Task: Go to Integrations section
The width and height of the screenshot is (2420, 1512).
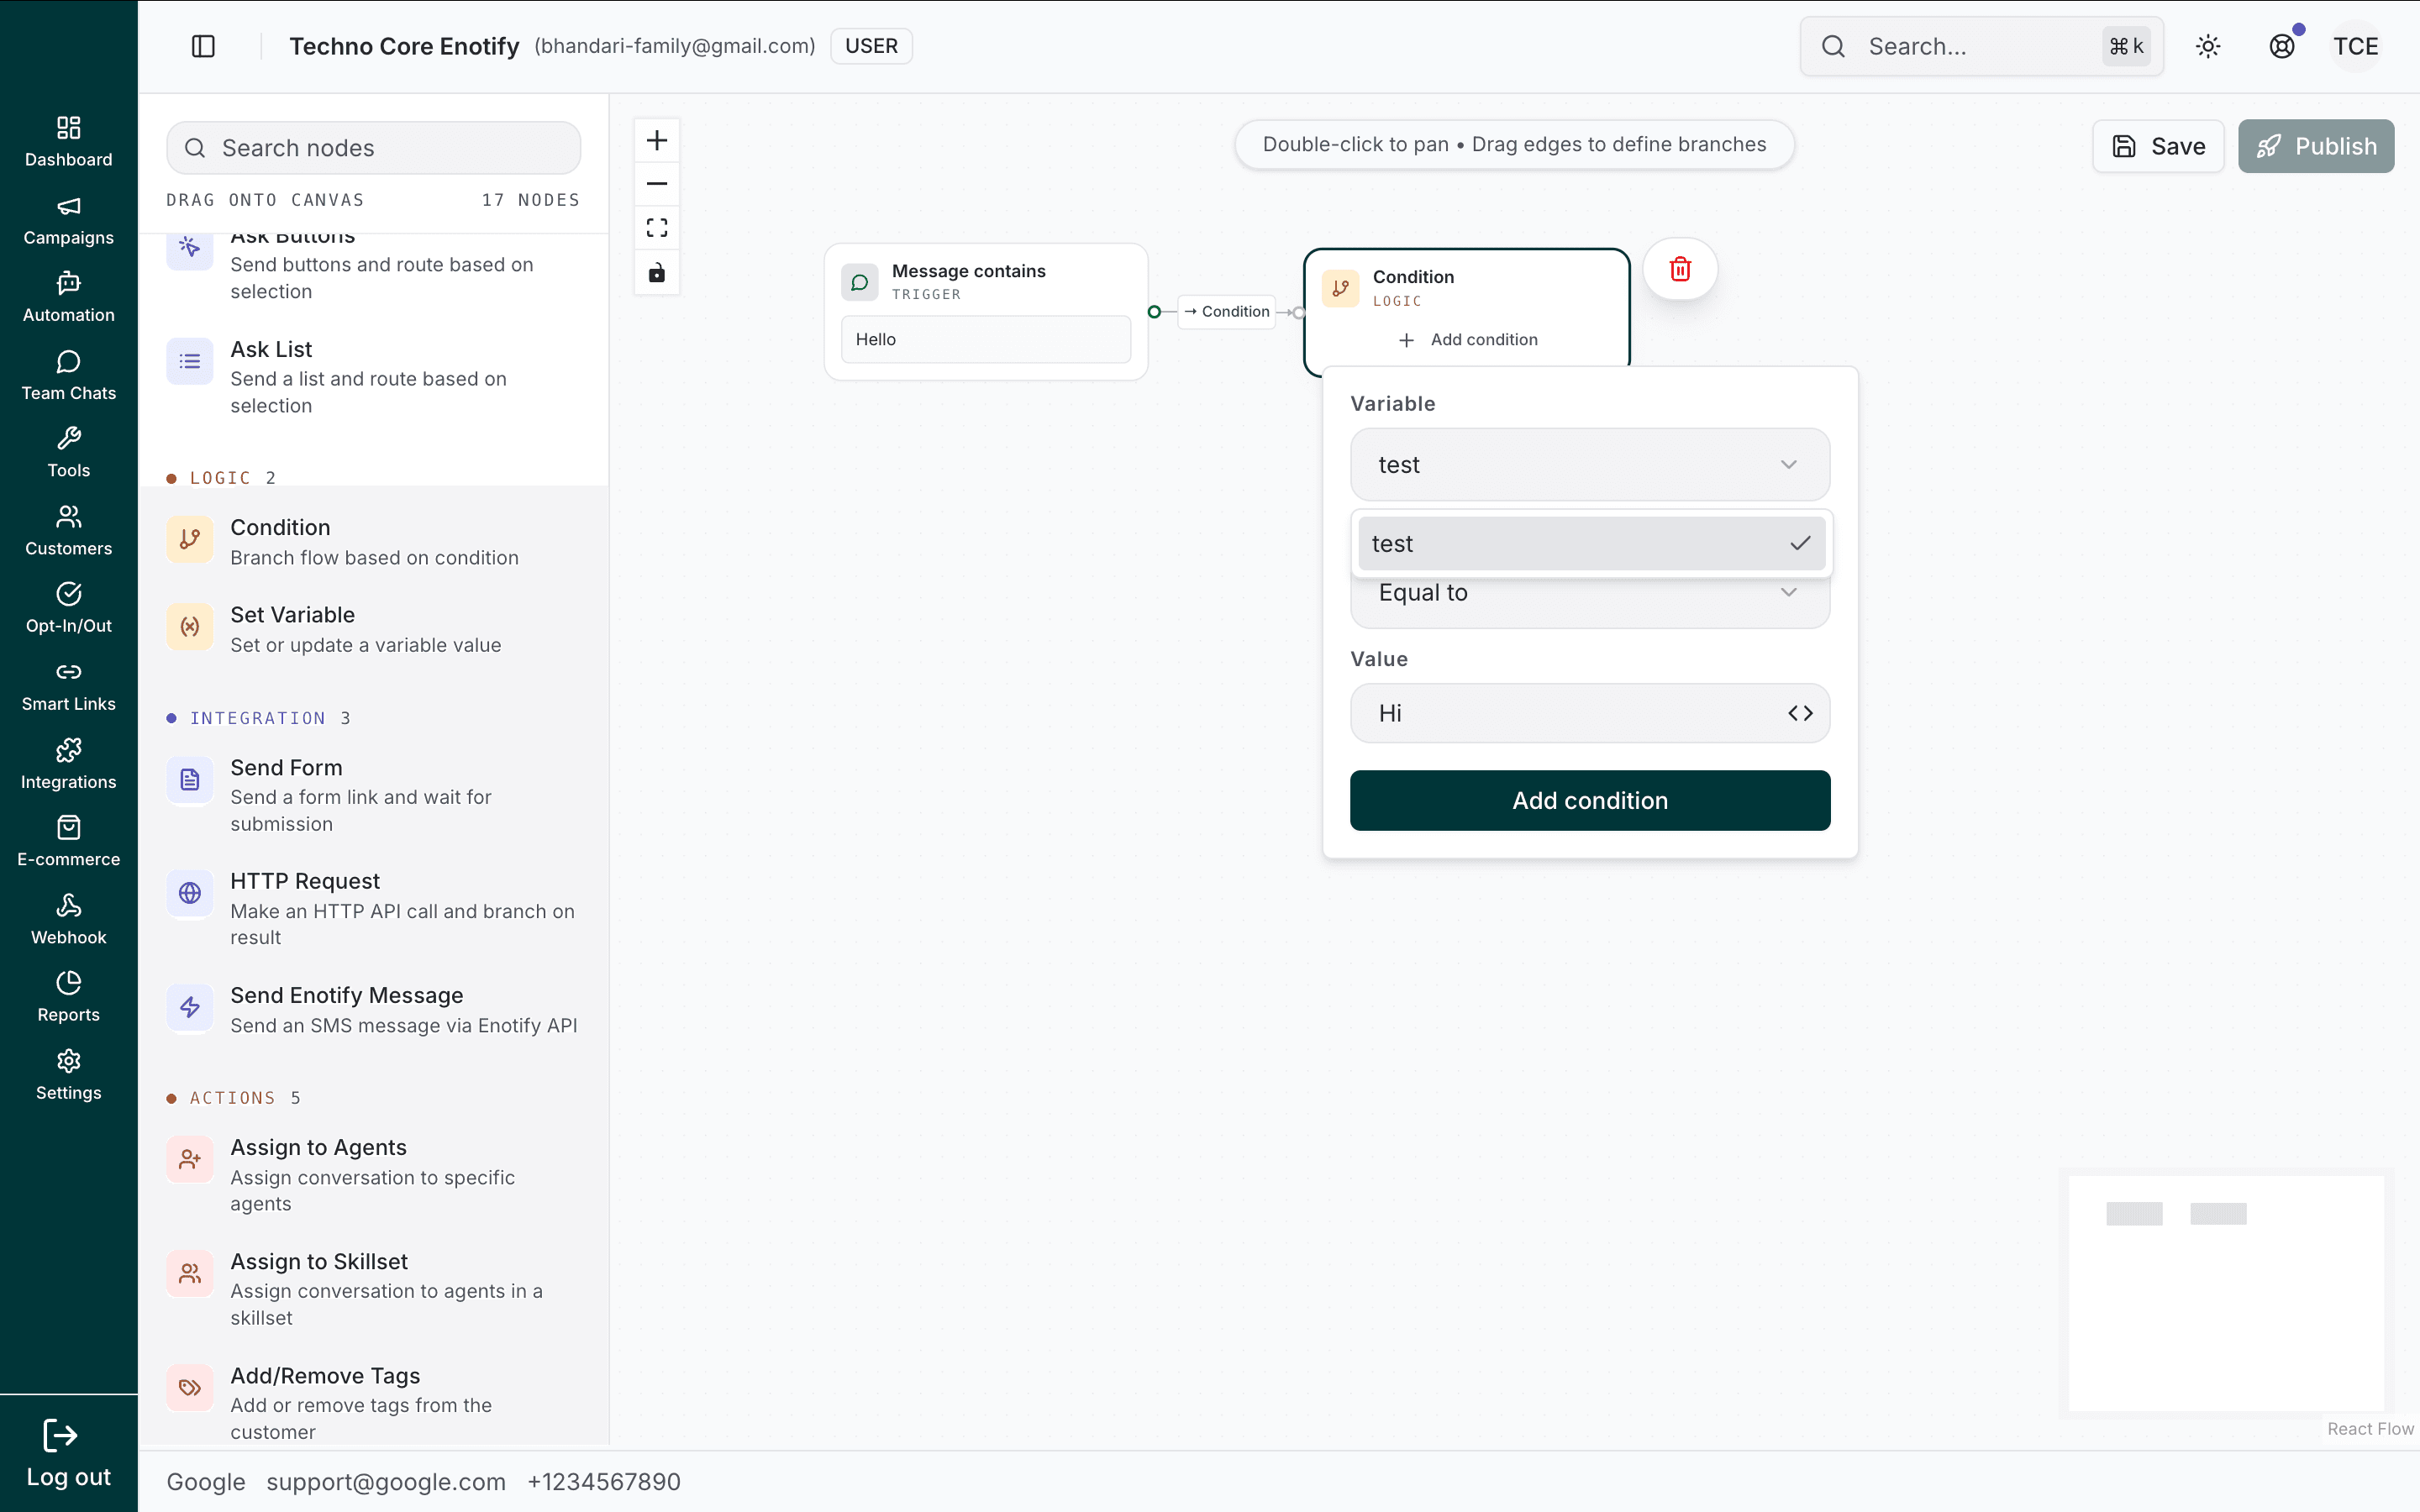Action: [x=68, y=764]
